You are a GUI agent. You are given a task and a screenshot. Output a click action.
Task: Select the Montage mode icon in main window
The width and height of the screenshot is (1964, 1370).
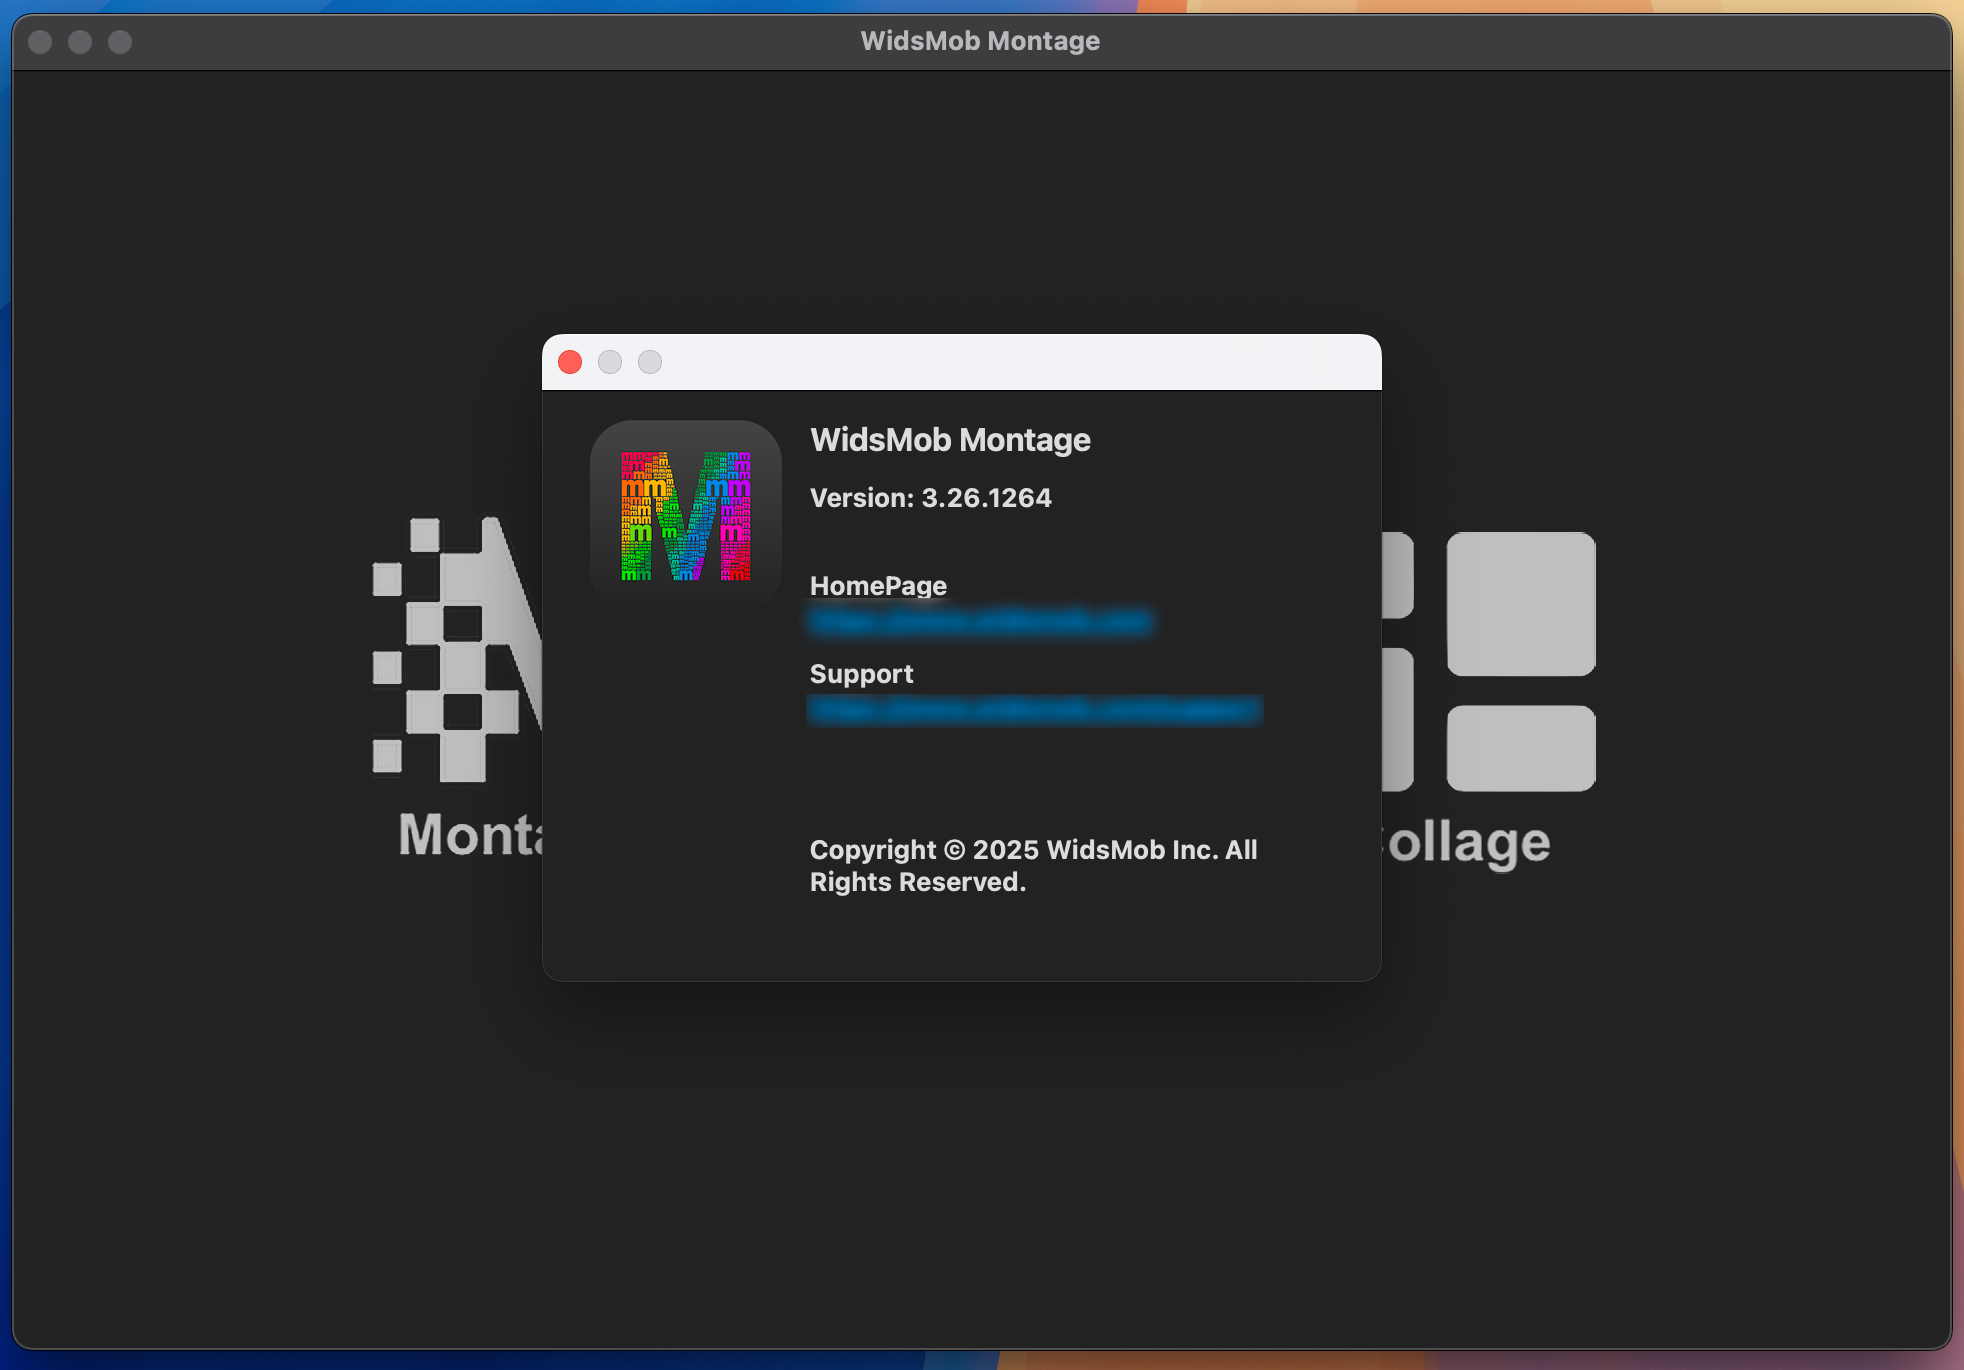pyautogui.click(x=457, y=650)
